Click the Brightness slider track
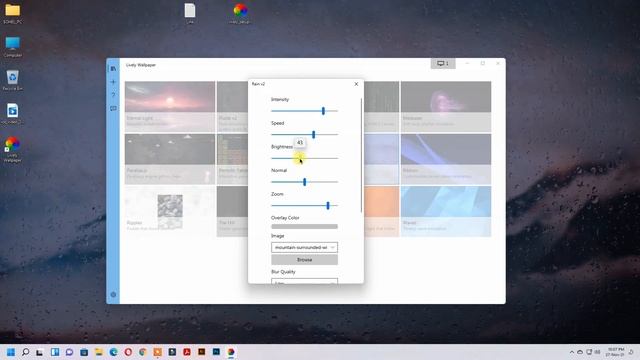This screenshot has height=360, width=640. tap(304, 158)
